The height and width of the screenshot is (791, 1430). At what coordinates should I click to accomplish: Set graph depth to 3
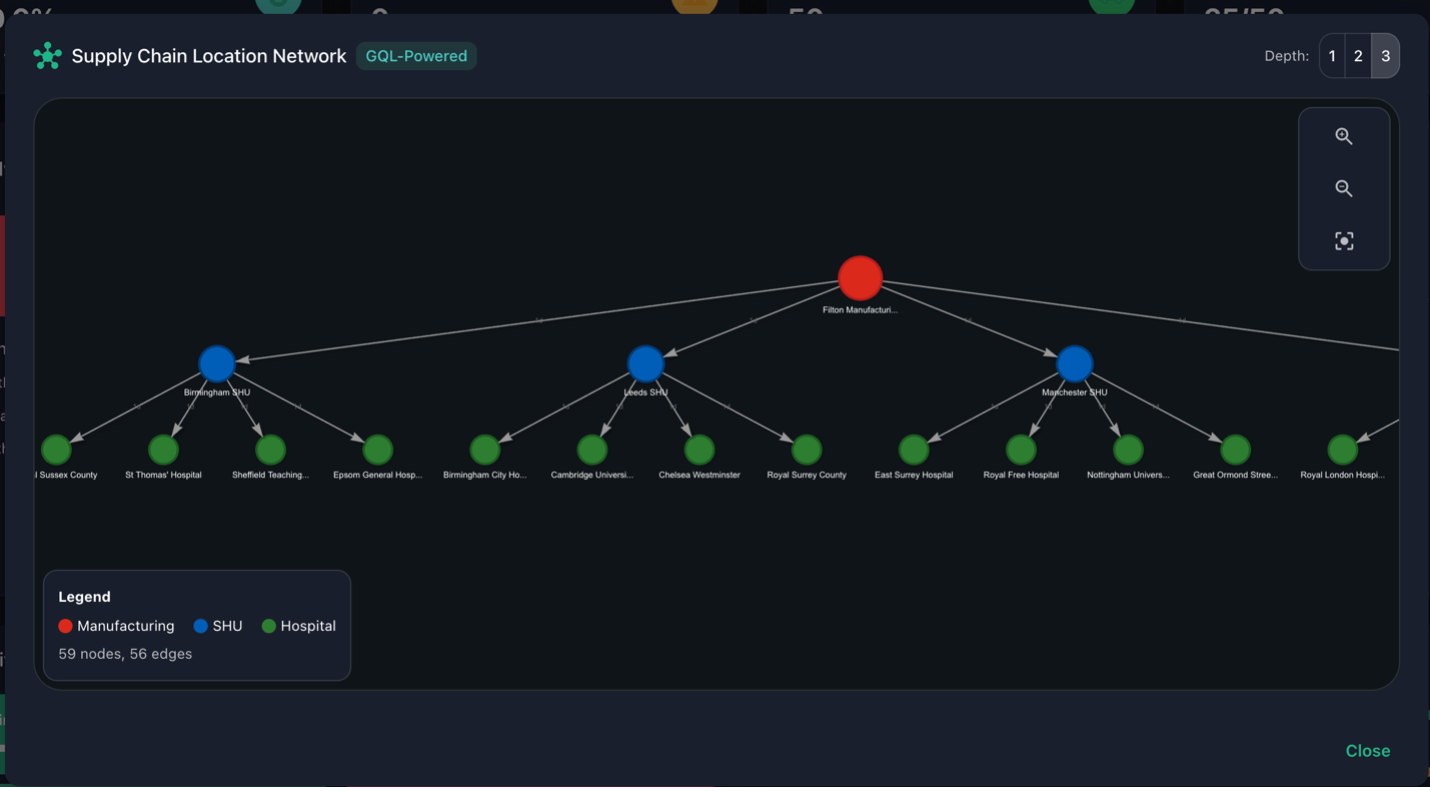tap(1385, 56)
